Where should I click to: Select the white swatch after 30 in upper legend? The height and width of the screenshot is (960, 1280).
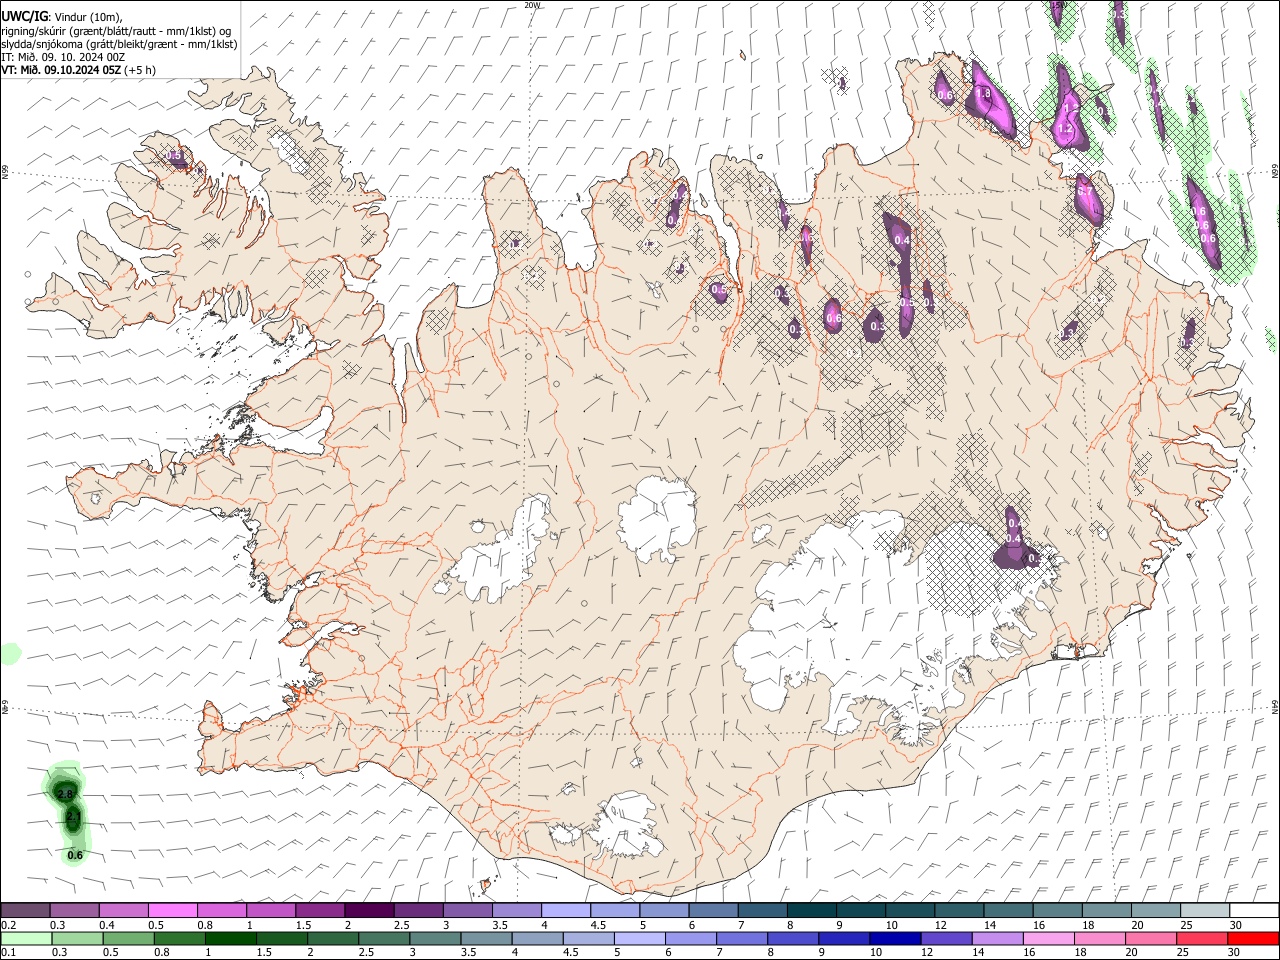[x=1253, y=909]
